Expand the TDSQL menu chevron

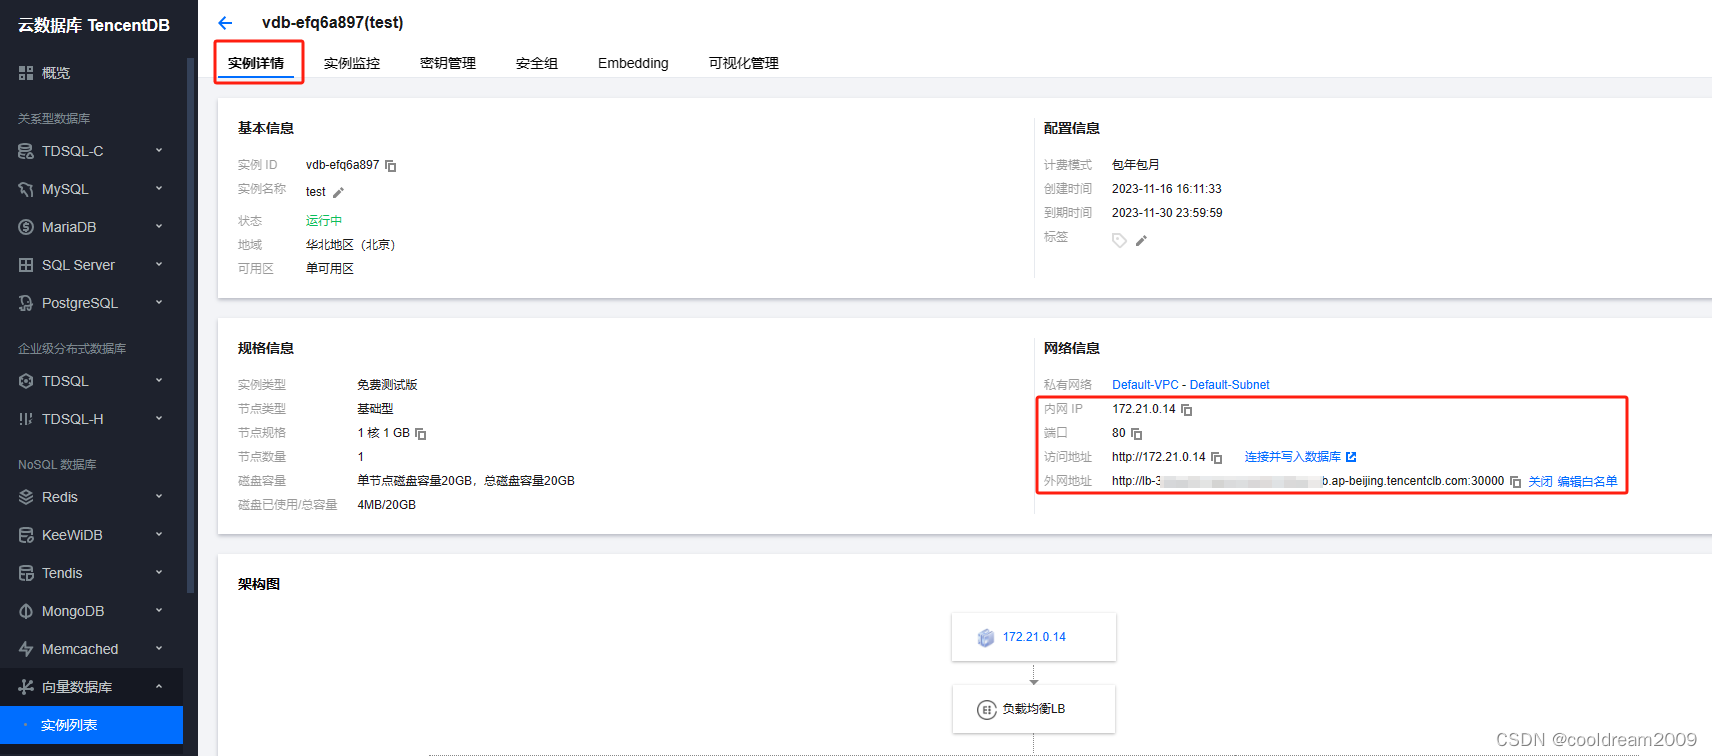pyautogui.click(x=159, y=381)
